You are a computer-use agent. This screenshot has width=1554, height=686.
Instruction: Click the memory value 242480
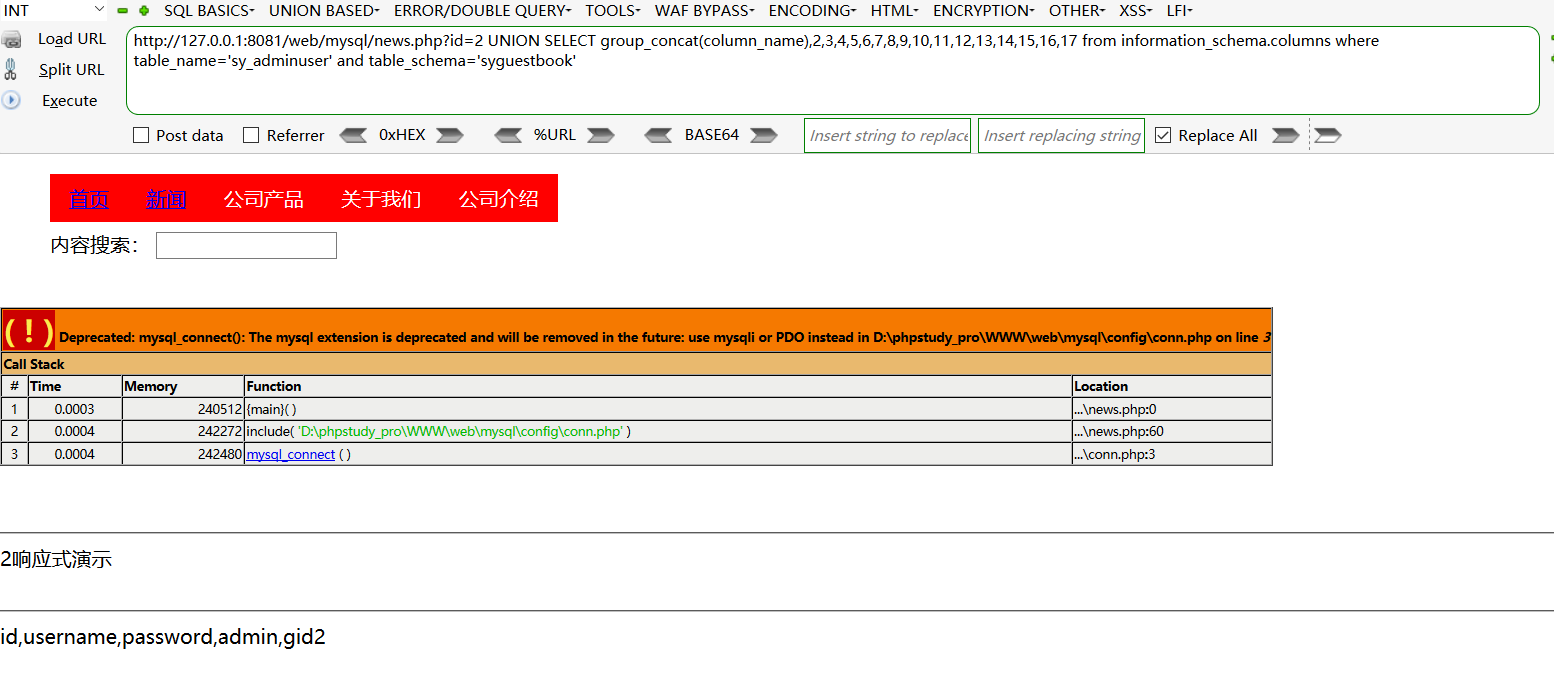click(220, 454)
